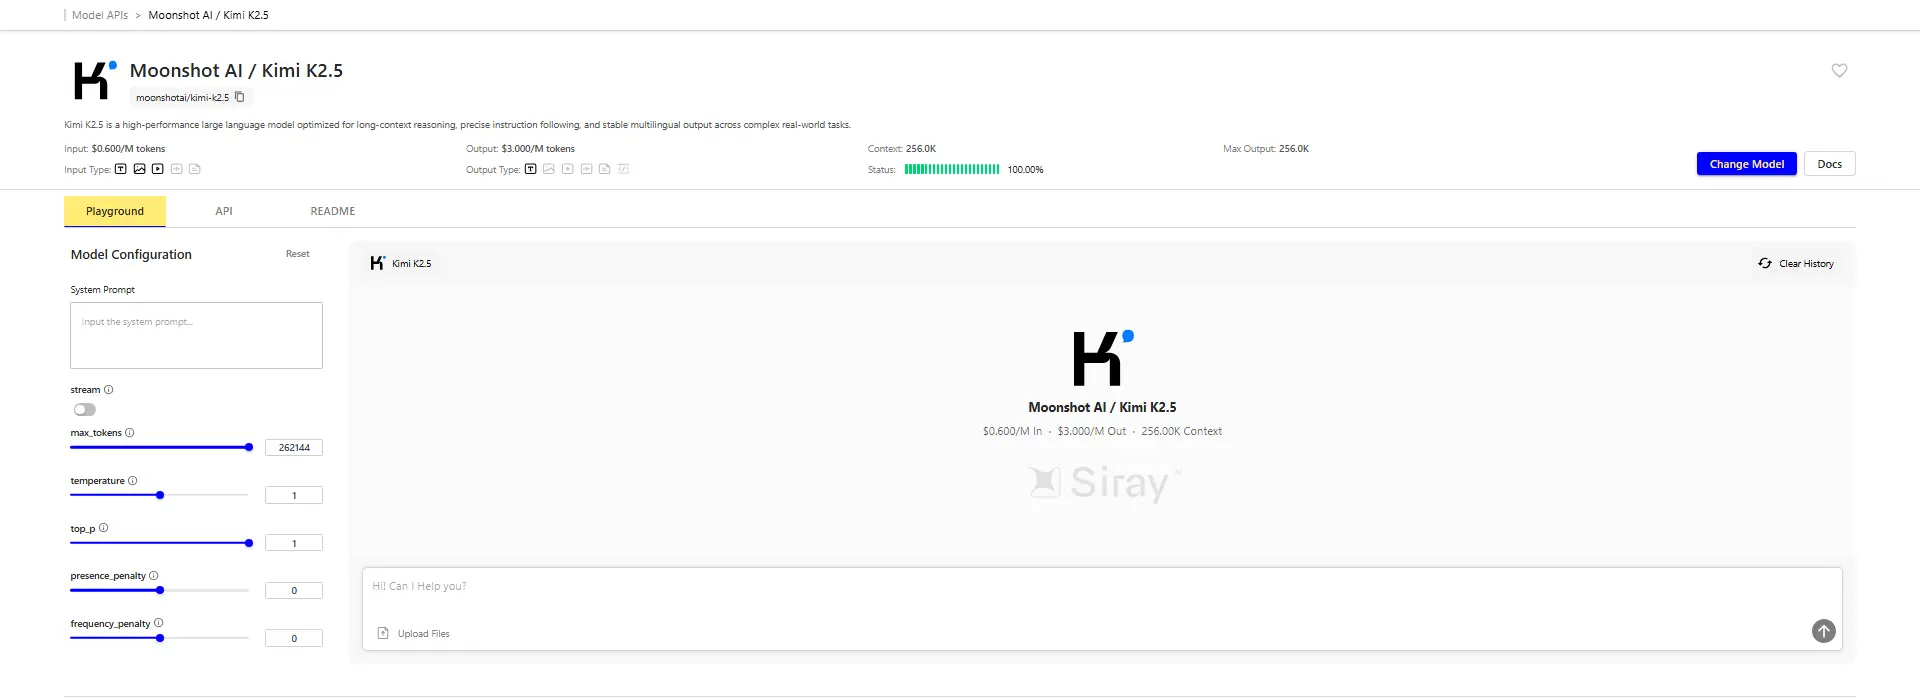The width and height of the screenshot is (1920, 699).
Task: Click the text Input Type icon
Action: [121, 169]
